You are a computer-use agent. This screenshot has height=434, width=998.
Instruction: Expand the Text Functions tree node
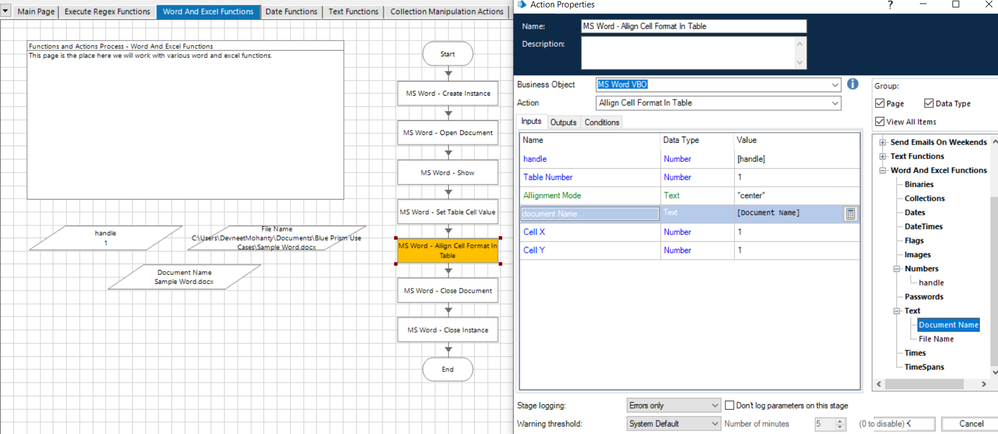point(882,156)
